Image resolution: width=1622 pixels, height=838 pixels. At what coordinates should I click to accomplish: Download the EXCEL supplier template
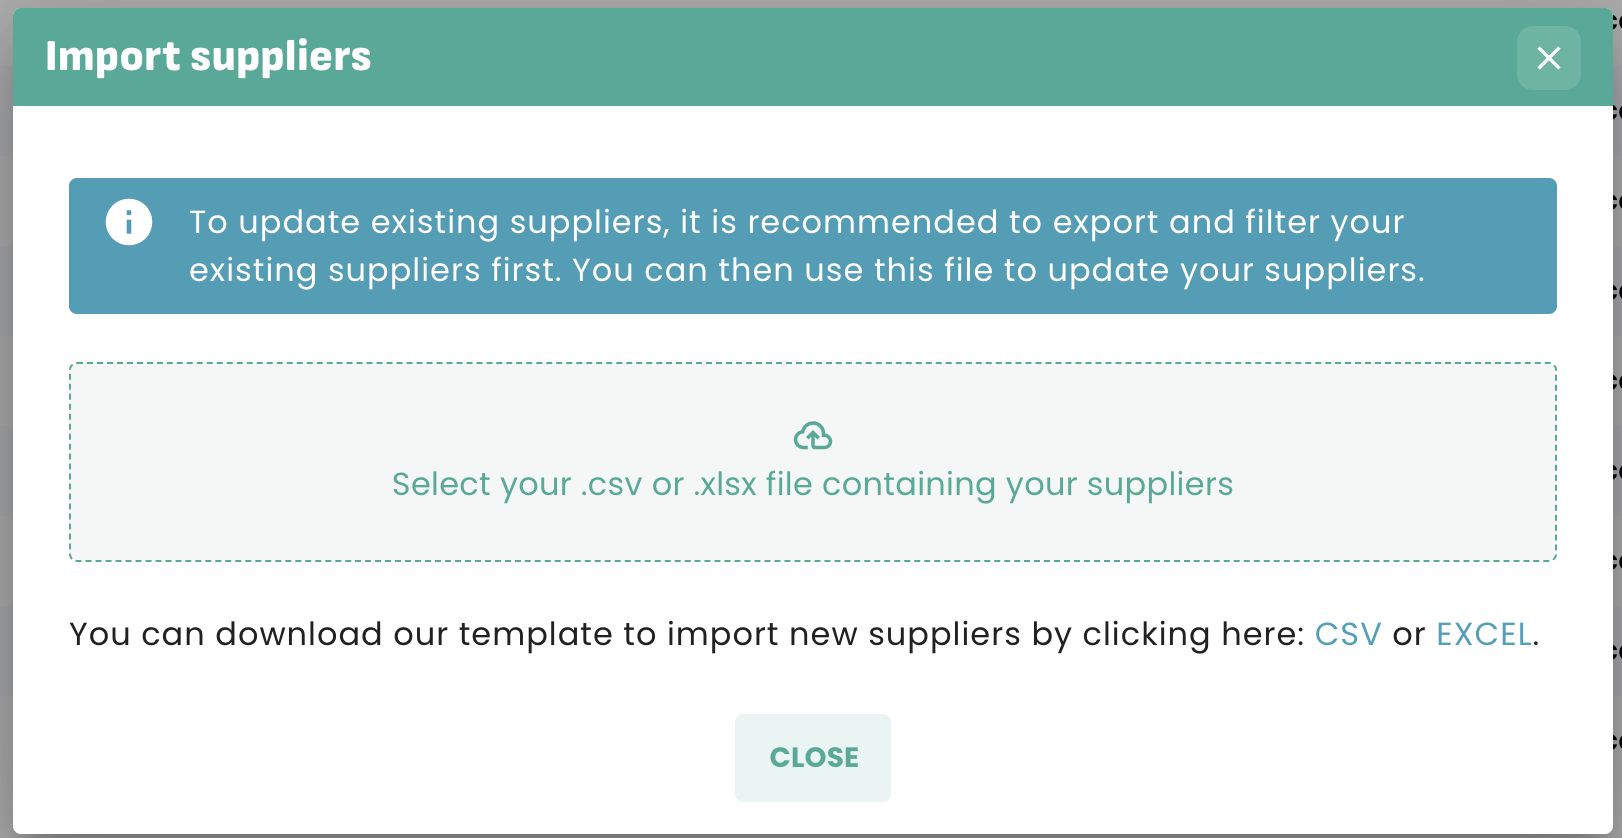(x=1484, y=634)
